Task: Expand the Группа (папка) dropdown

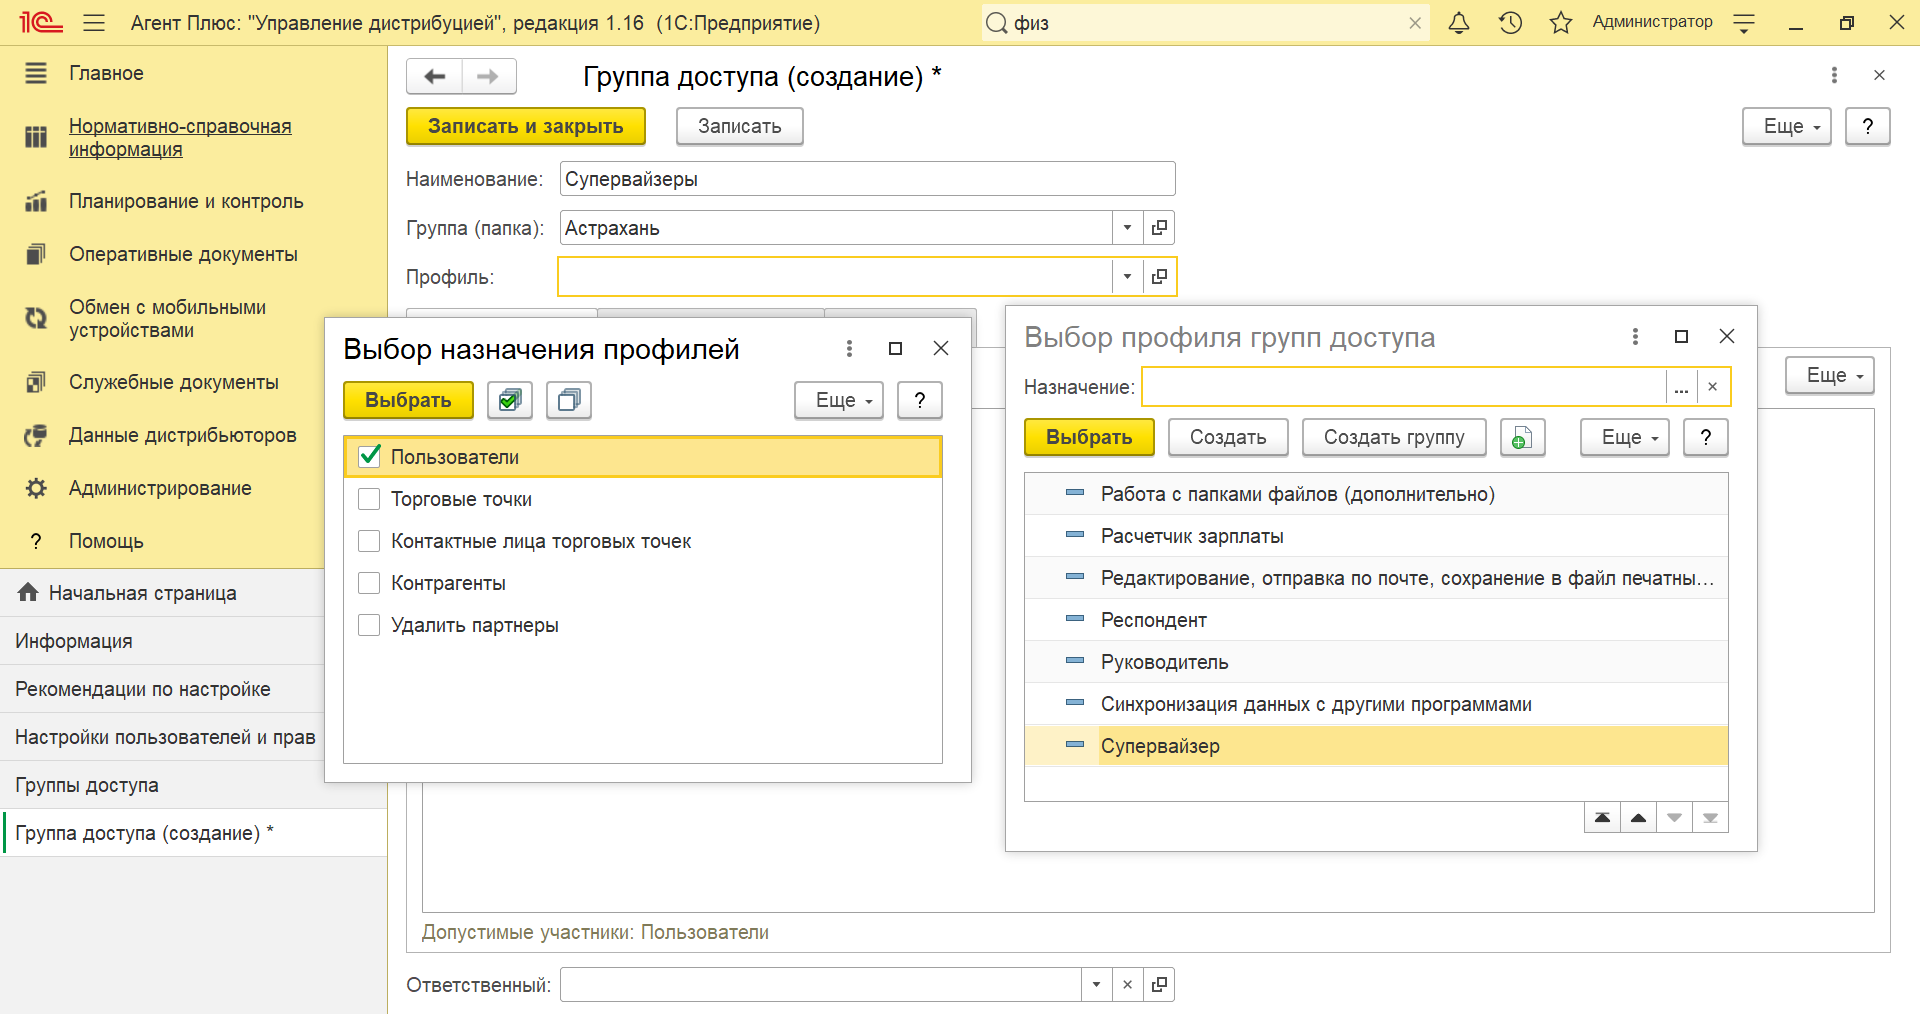Action: (x=1127, y=228)
